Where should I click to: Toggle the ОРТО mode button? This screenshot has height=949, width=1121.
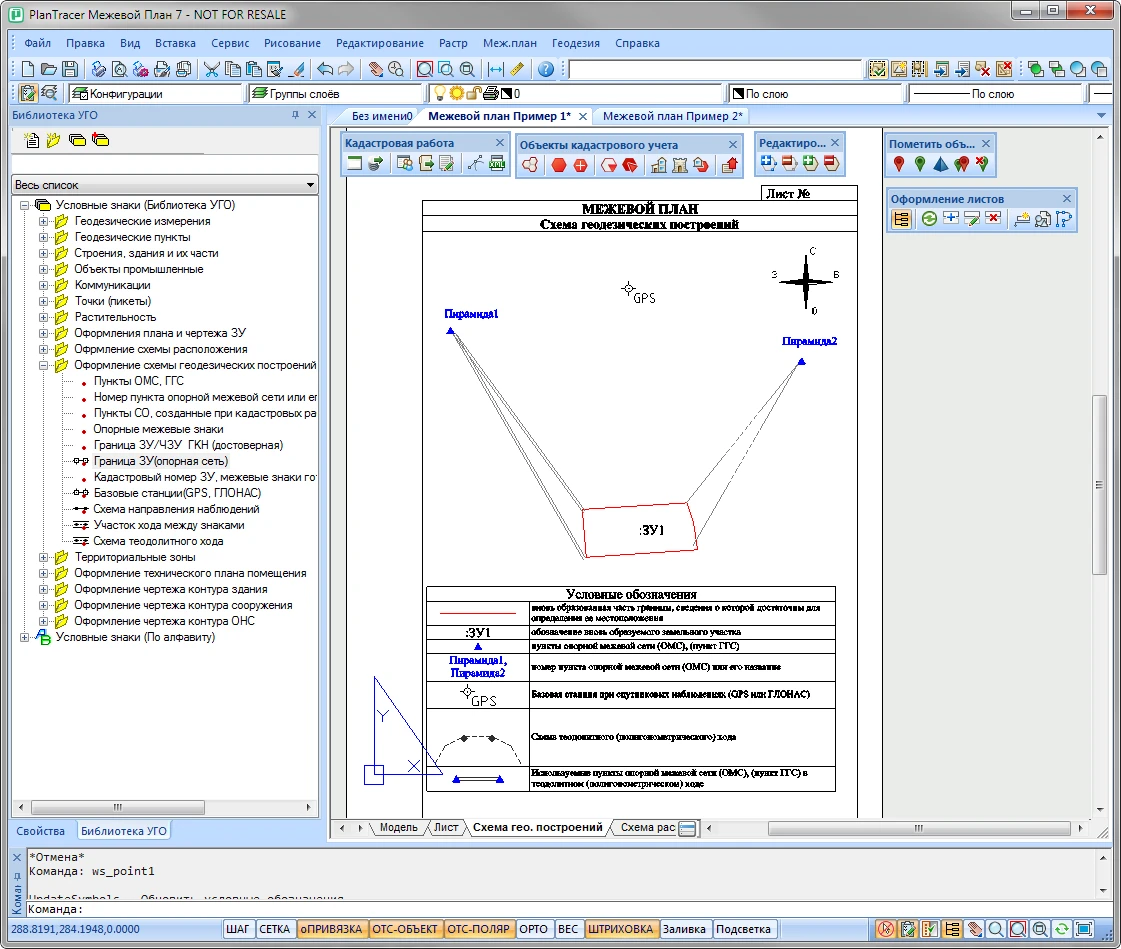[x=534, y=929]
